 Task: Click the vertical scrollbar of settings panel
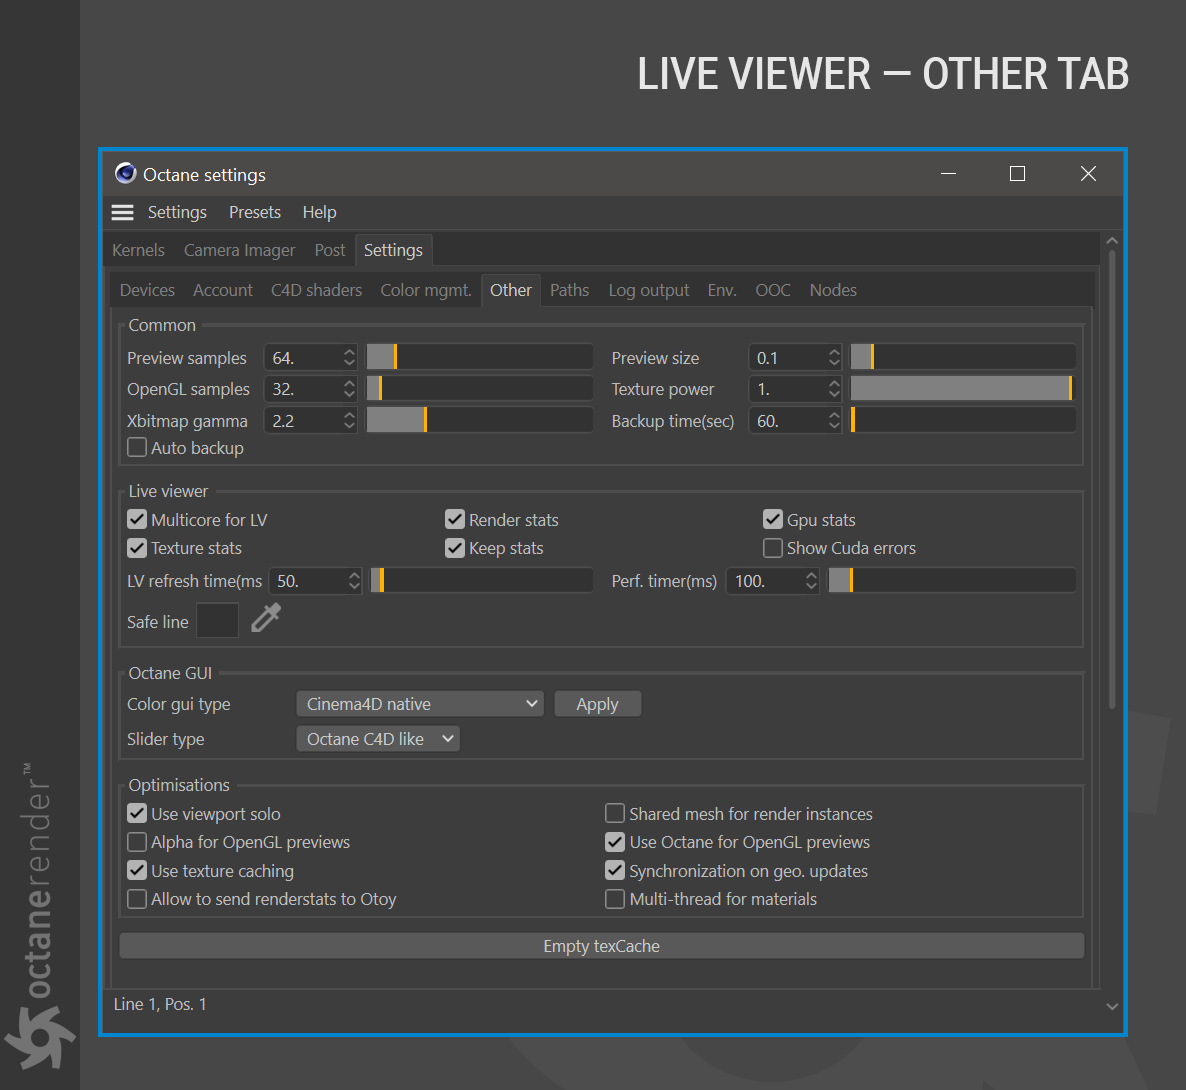(1112, 480)
